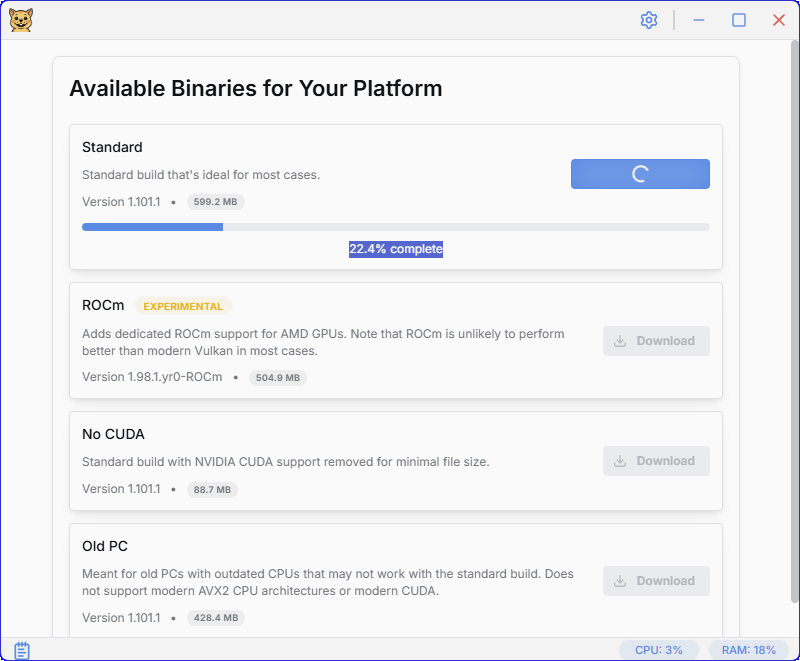Close the application window
The width and height of the screenshot is (800, 661).
coord(779,20)
